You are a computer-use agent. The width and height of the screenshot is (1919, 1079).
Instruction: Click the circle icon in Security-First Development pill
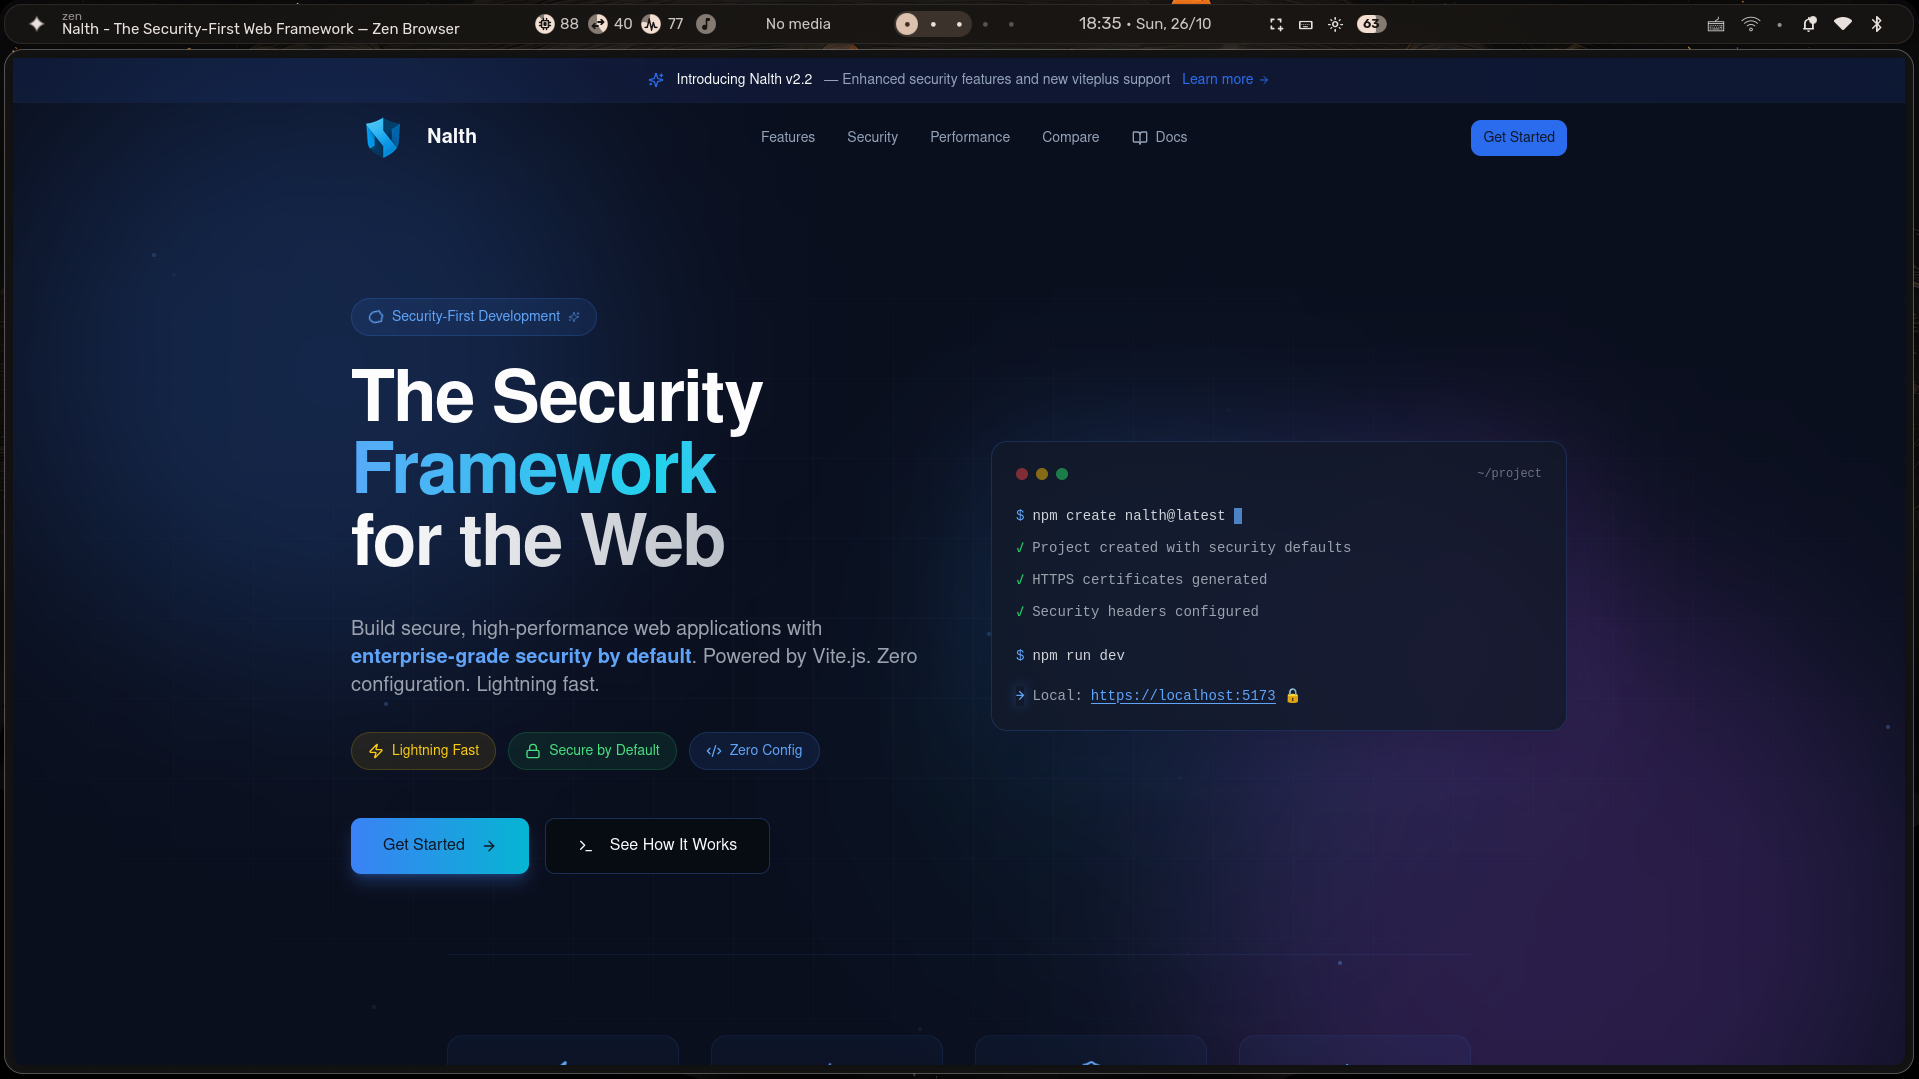point(376,317)
